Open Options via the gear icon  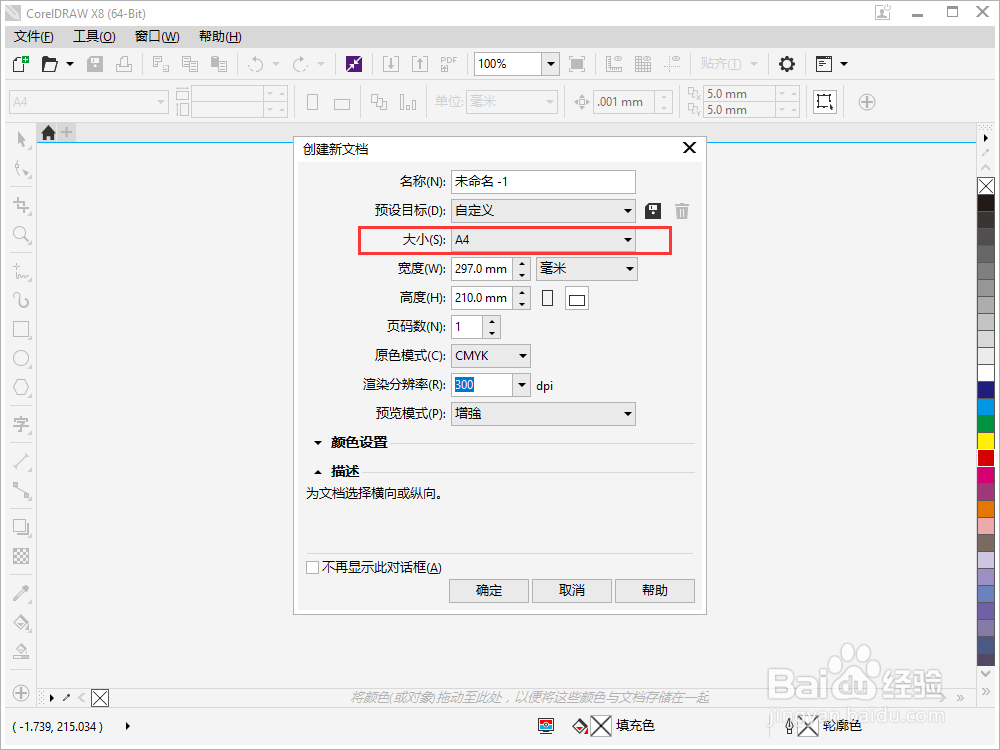point(787,64)
